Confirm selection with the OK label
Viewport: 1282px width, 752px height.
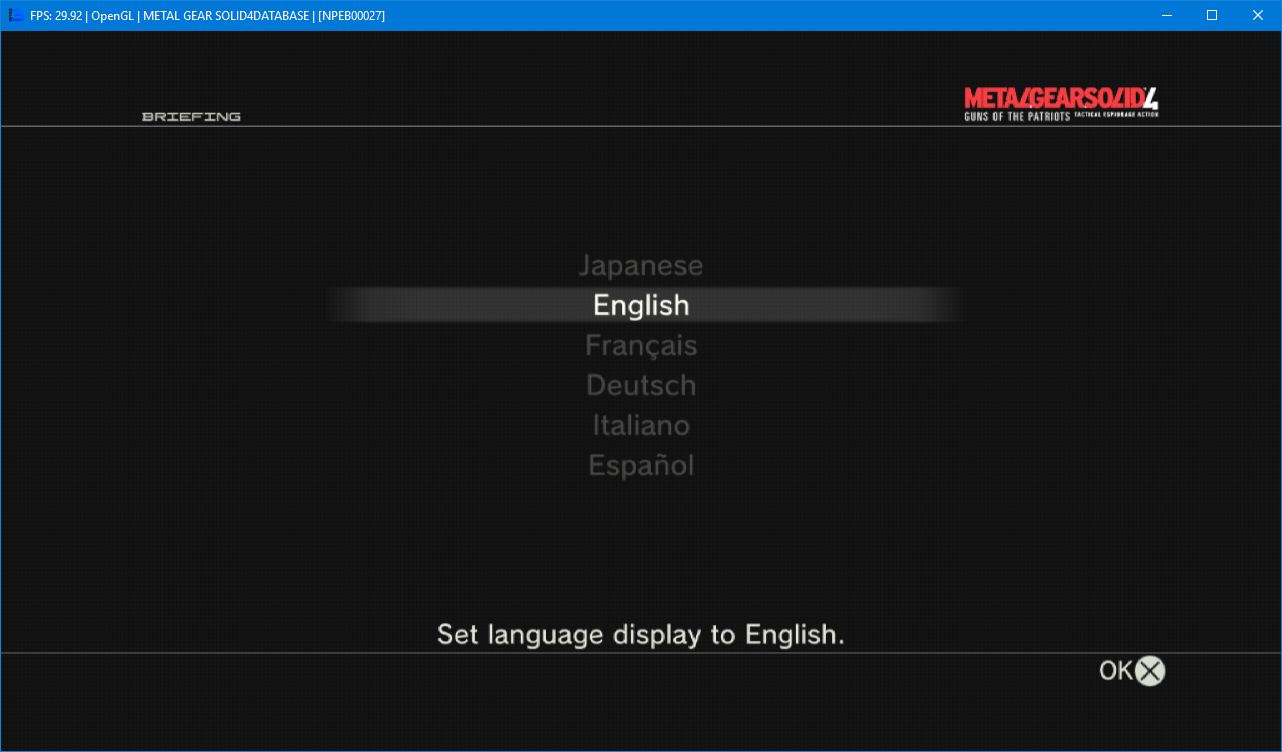tap(1116, 671)
